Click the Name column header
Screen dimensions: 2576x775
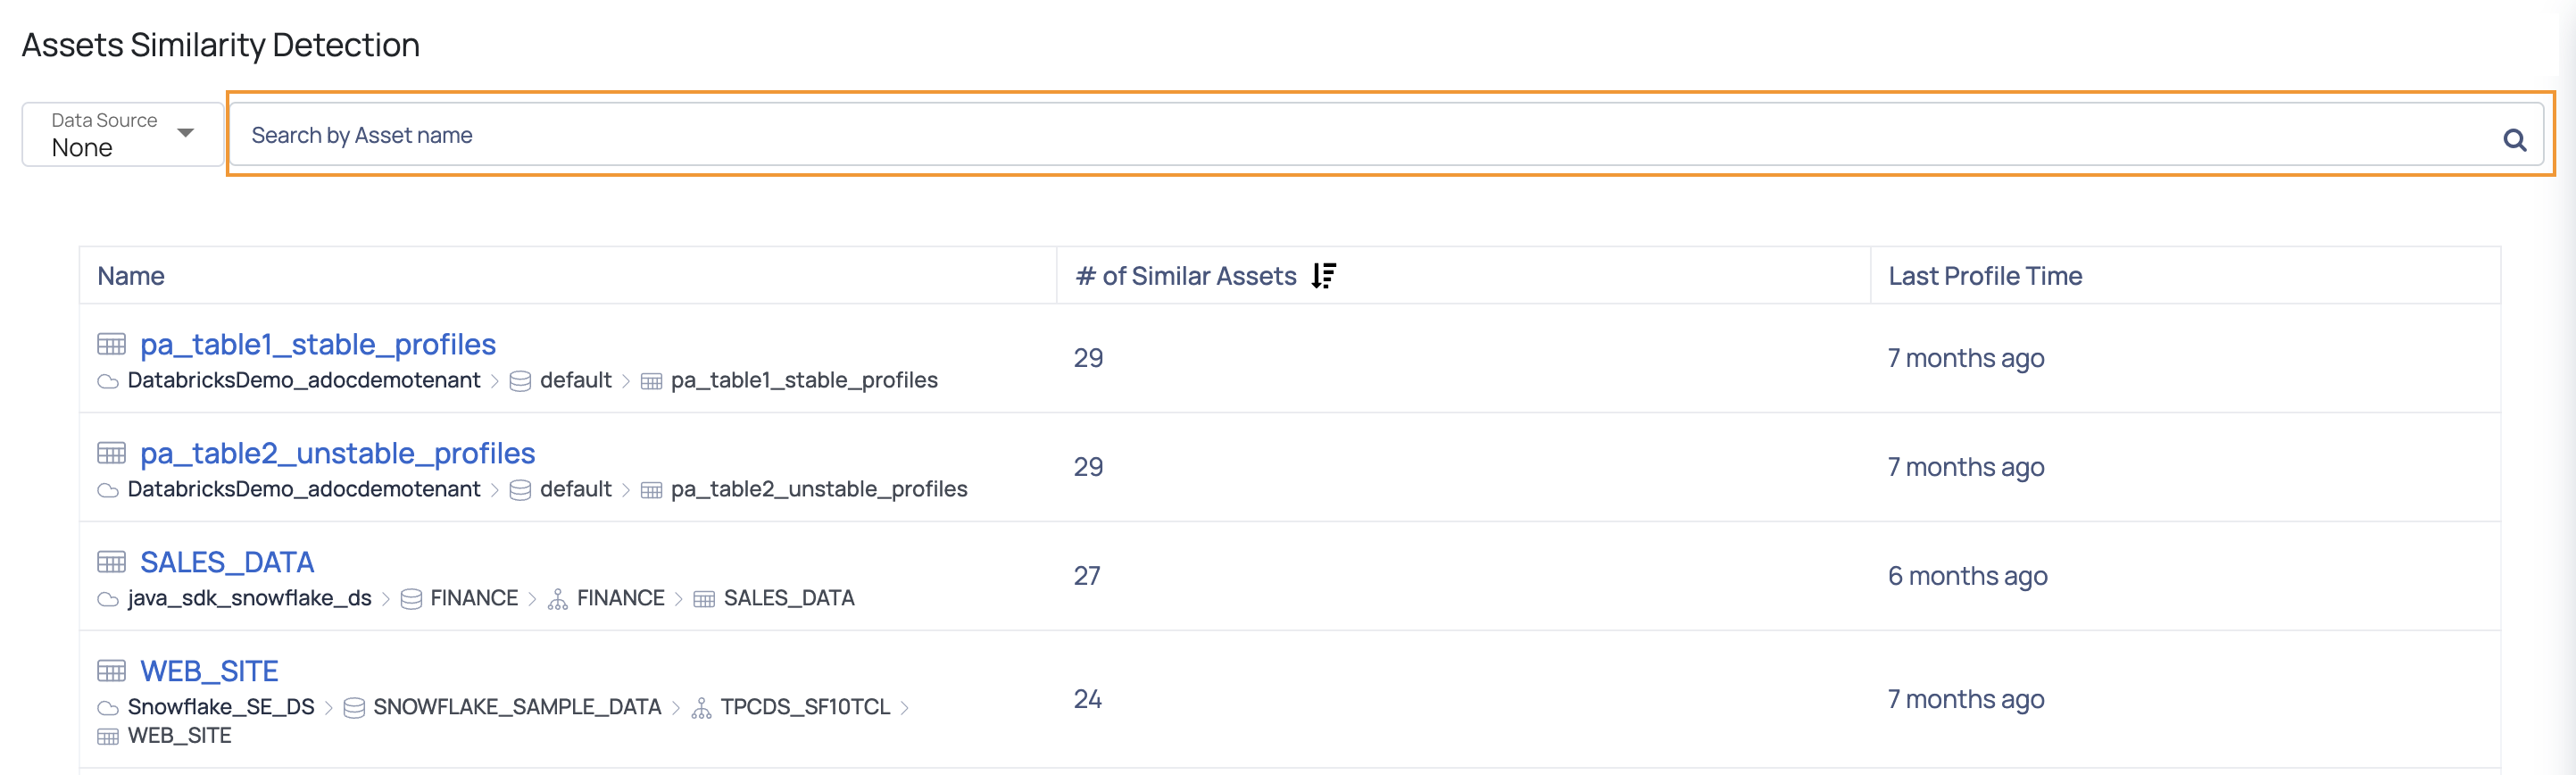pos(131,276)
